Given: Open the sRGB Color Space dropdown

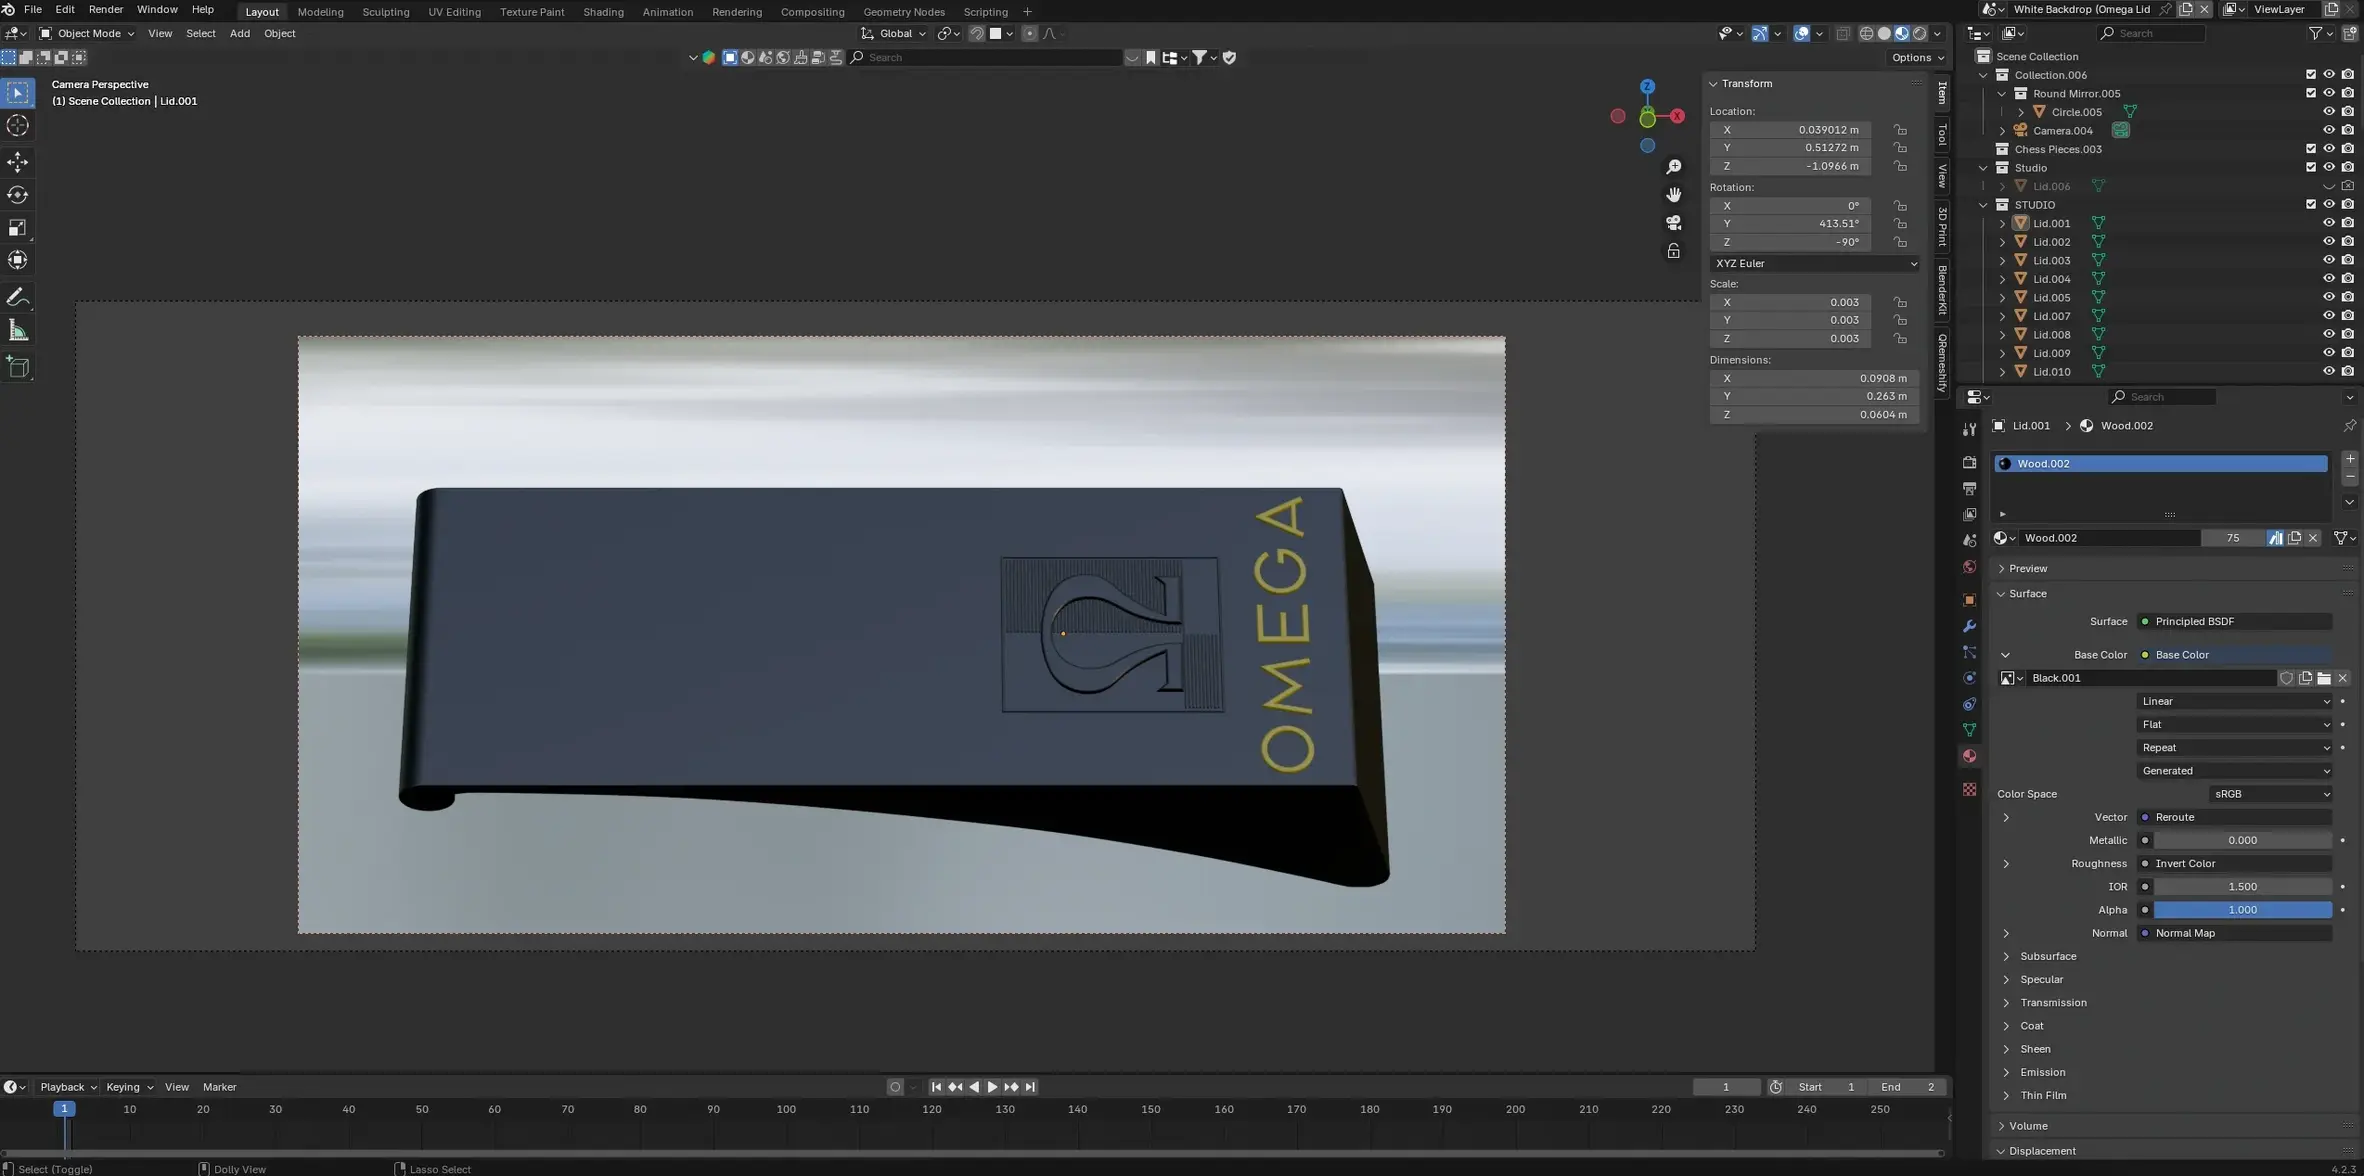Looking at the screenshot, I should point(2270,793).
